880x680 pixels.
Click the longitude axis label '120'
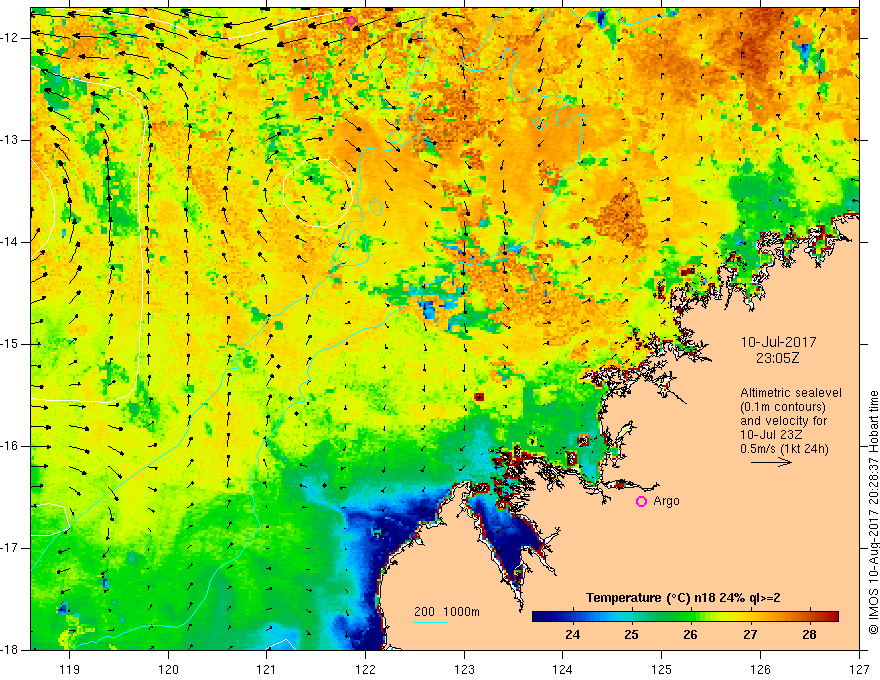tap(168, 669)
